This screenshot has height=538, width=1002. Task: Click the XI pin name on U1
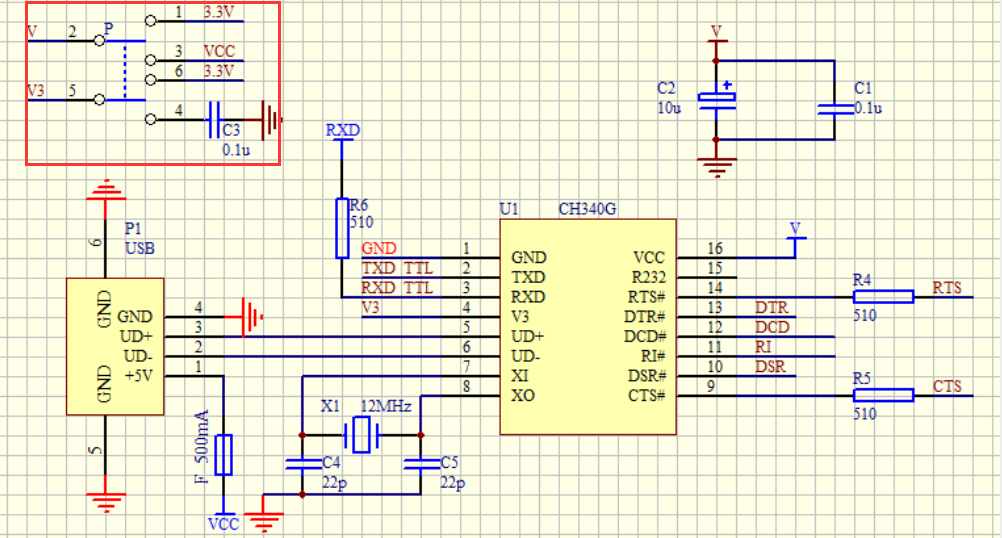pyautogui.click(x=520, y=376)
